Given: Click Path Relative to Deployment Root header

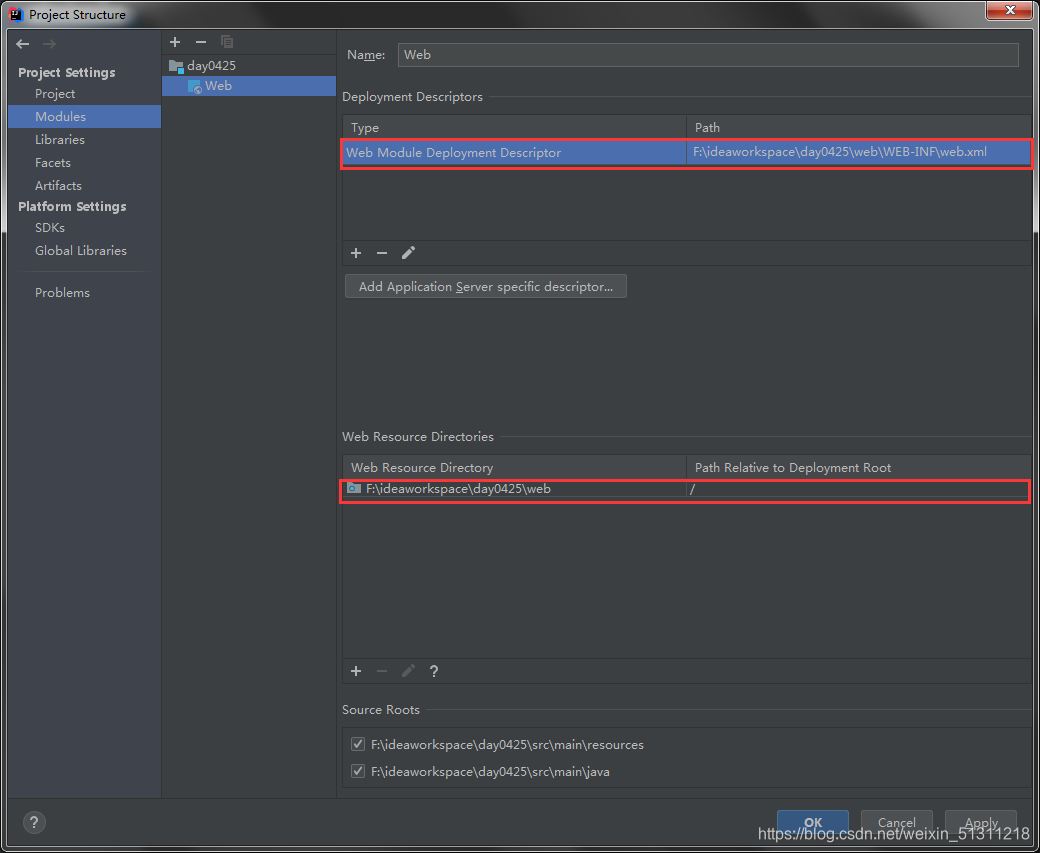Looking at the screenshot, I should click(x=859, y=468).
